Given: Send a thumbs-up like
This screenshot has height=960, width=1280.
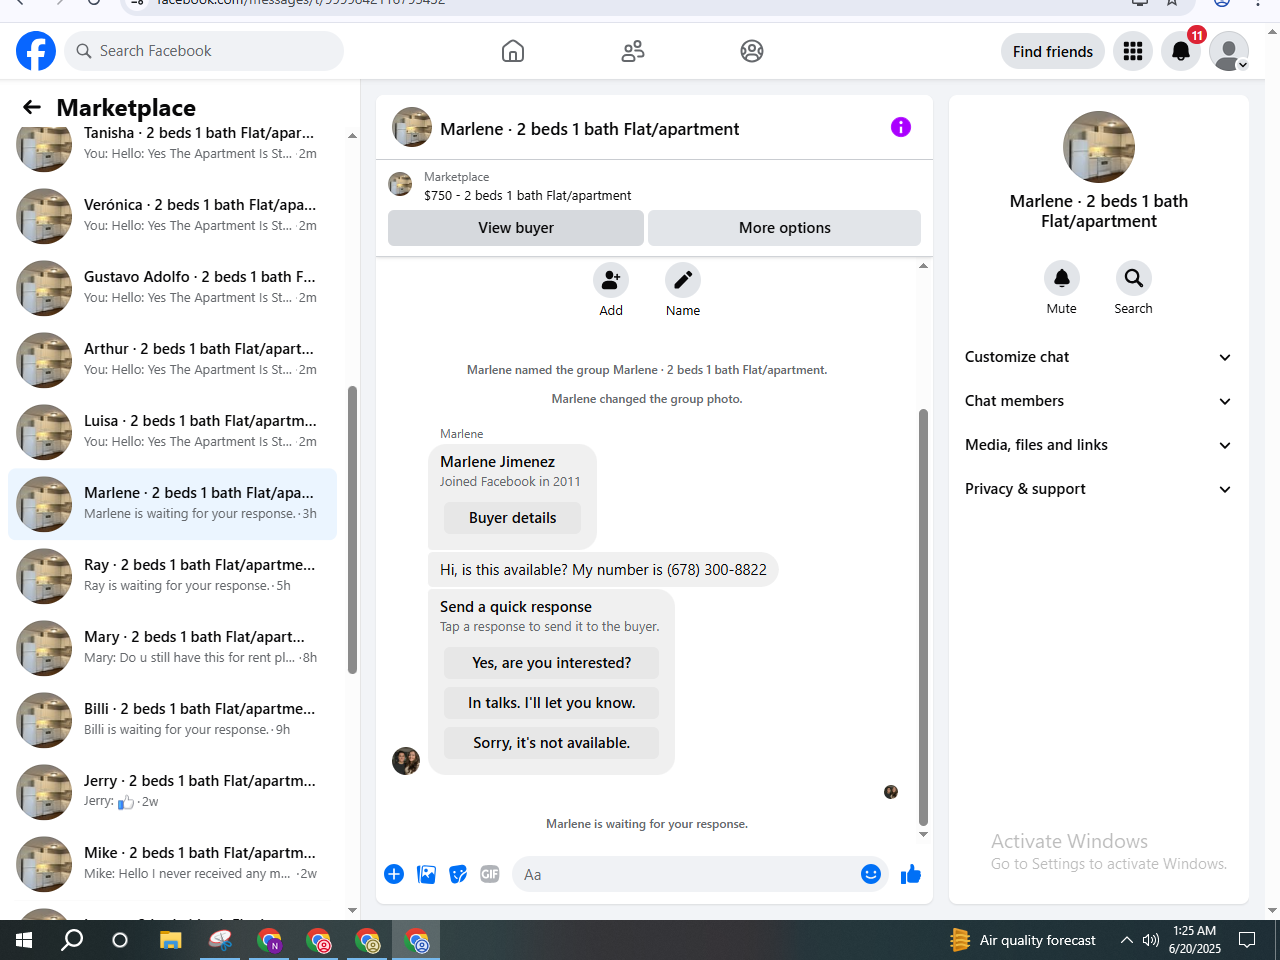Looking at the screenshot, I should click(911, 874).
